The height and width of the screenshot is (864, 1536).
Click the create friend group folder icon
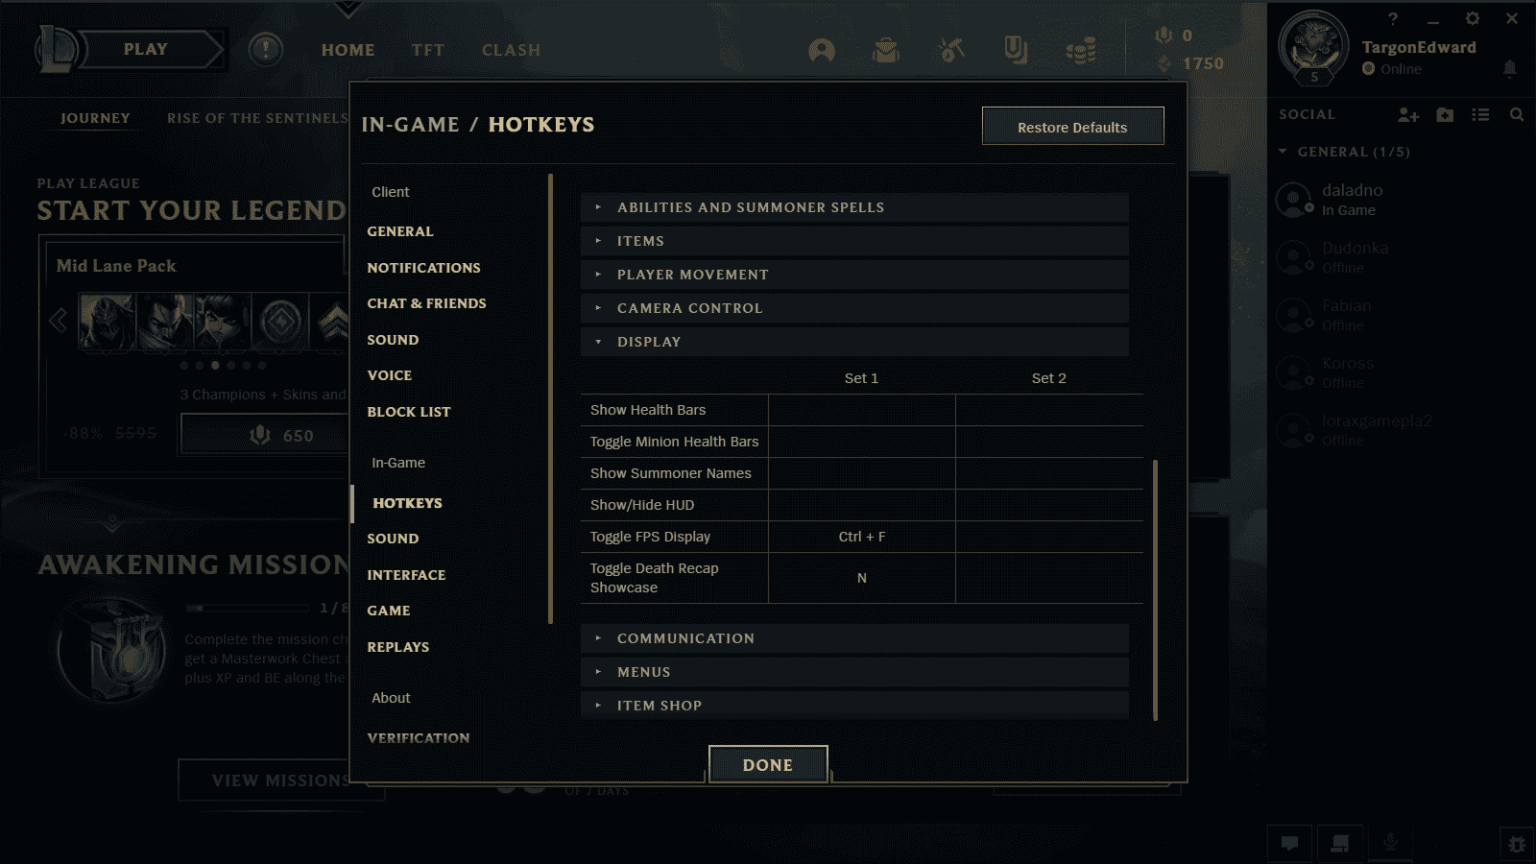pos(1444,114)
